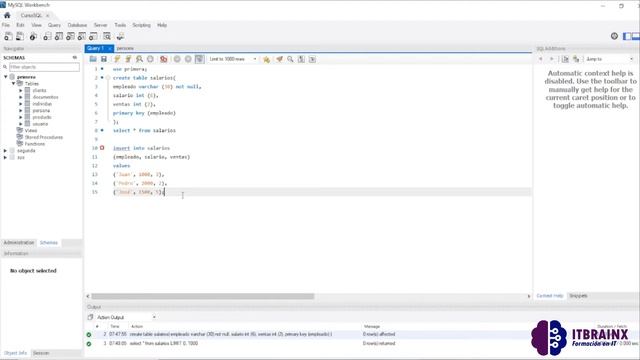This screenshot has height=360, width=640.
Task: Open the Scripting menu
Action: [142, 25]
